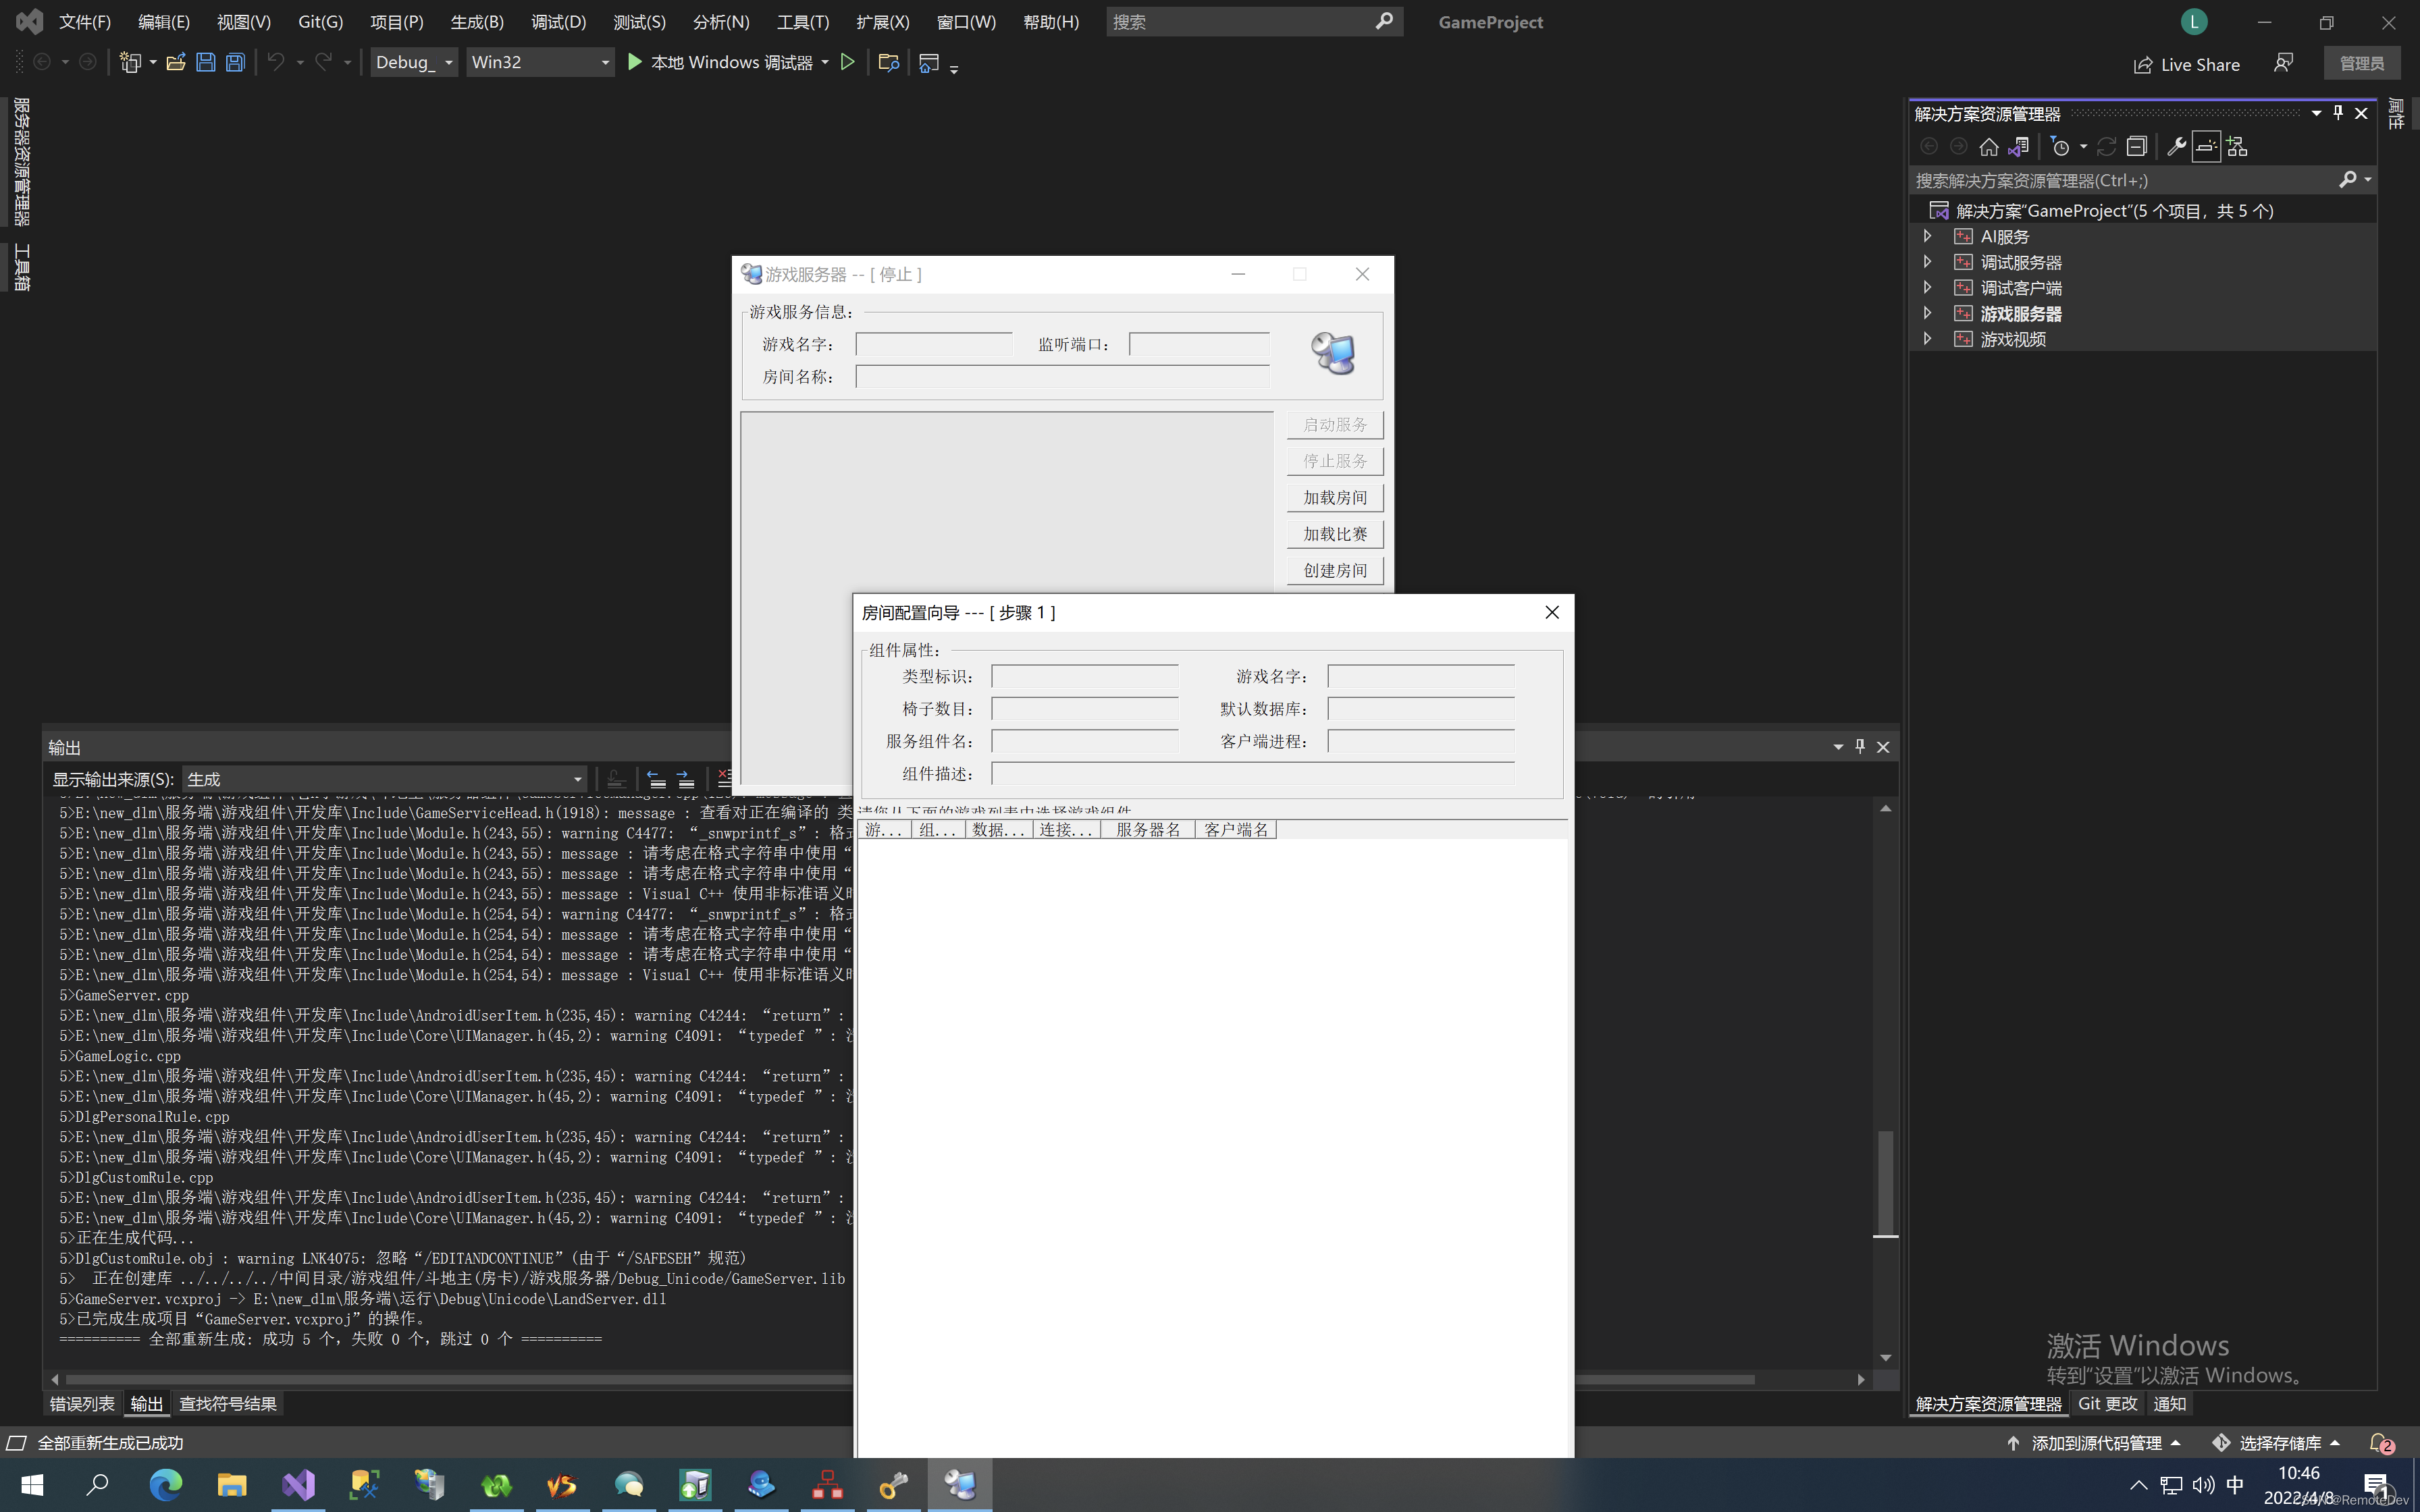Click the Save icon in toolbar

205,62
